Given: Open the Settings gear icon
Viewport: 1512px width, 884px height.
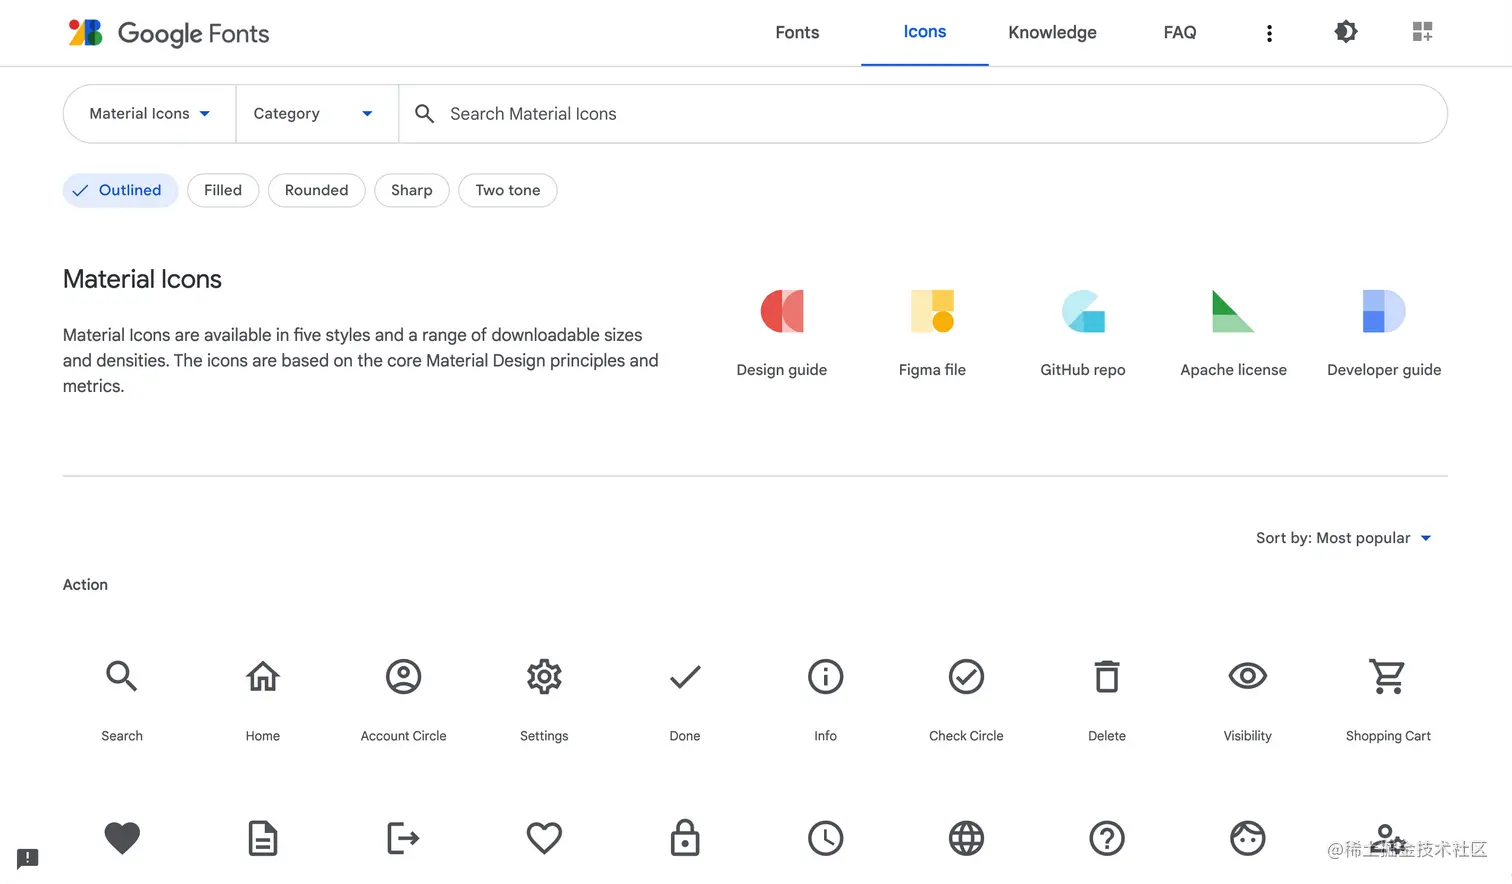Looking at the screenshot, I should [544, 676].
